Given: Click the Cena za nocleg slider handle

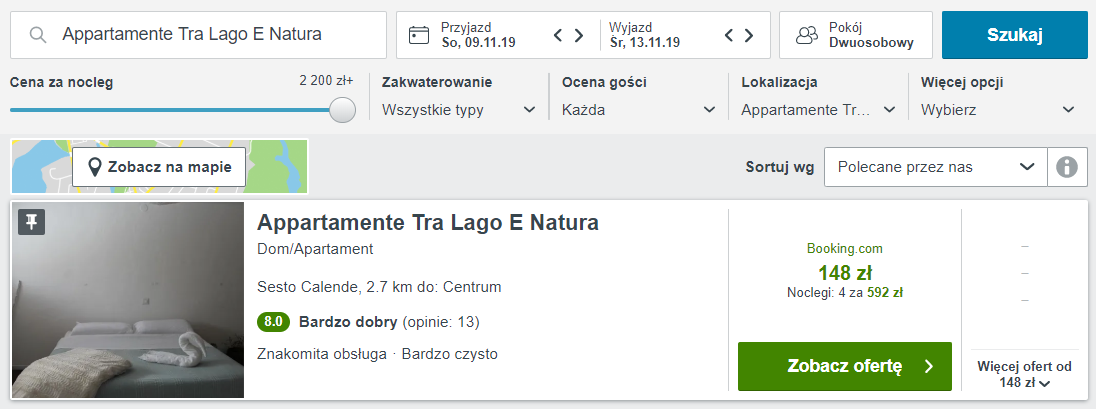Looking at the screenshot, I should click(x=342, y=110).
